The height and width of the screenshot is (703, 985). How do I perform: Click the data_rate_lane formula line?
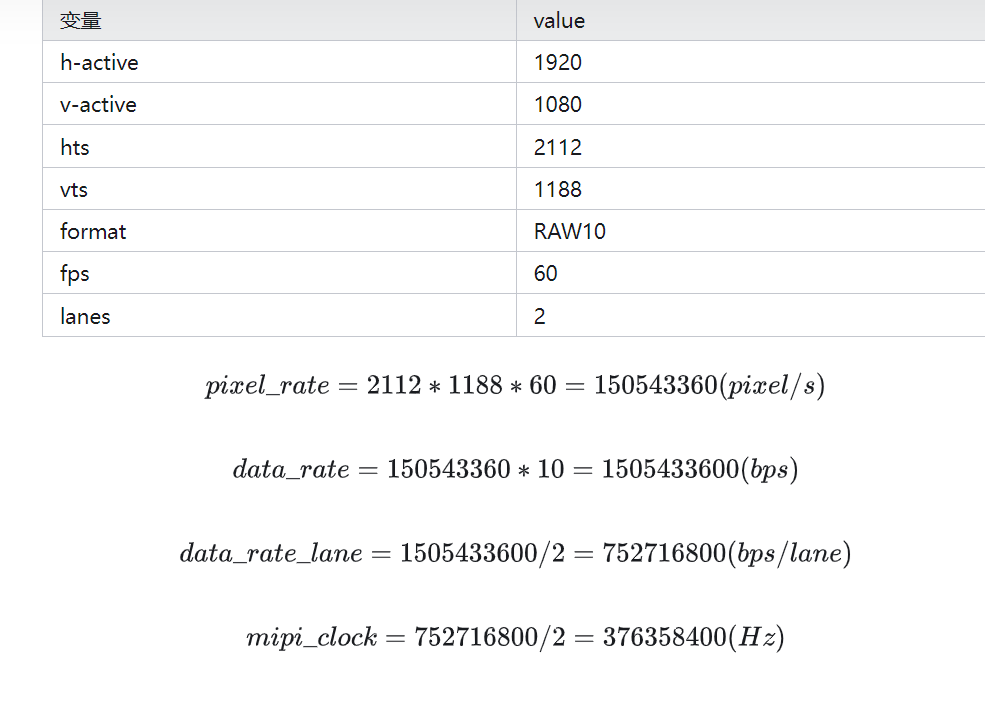click(x=515, y=553)
